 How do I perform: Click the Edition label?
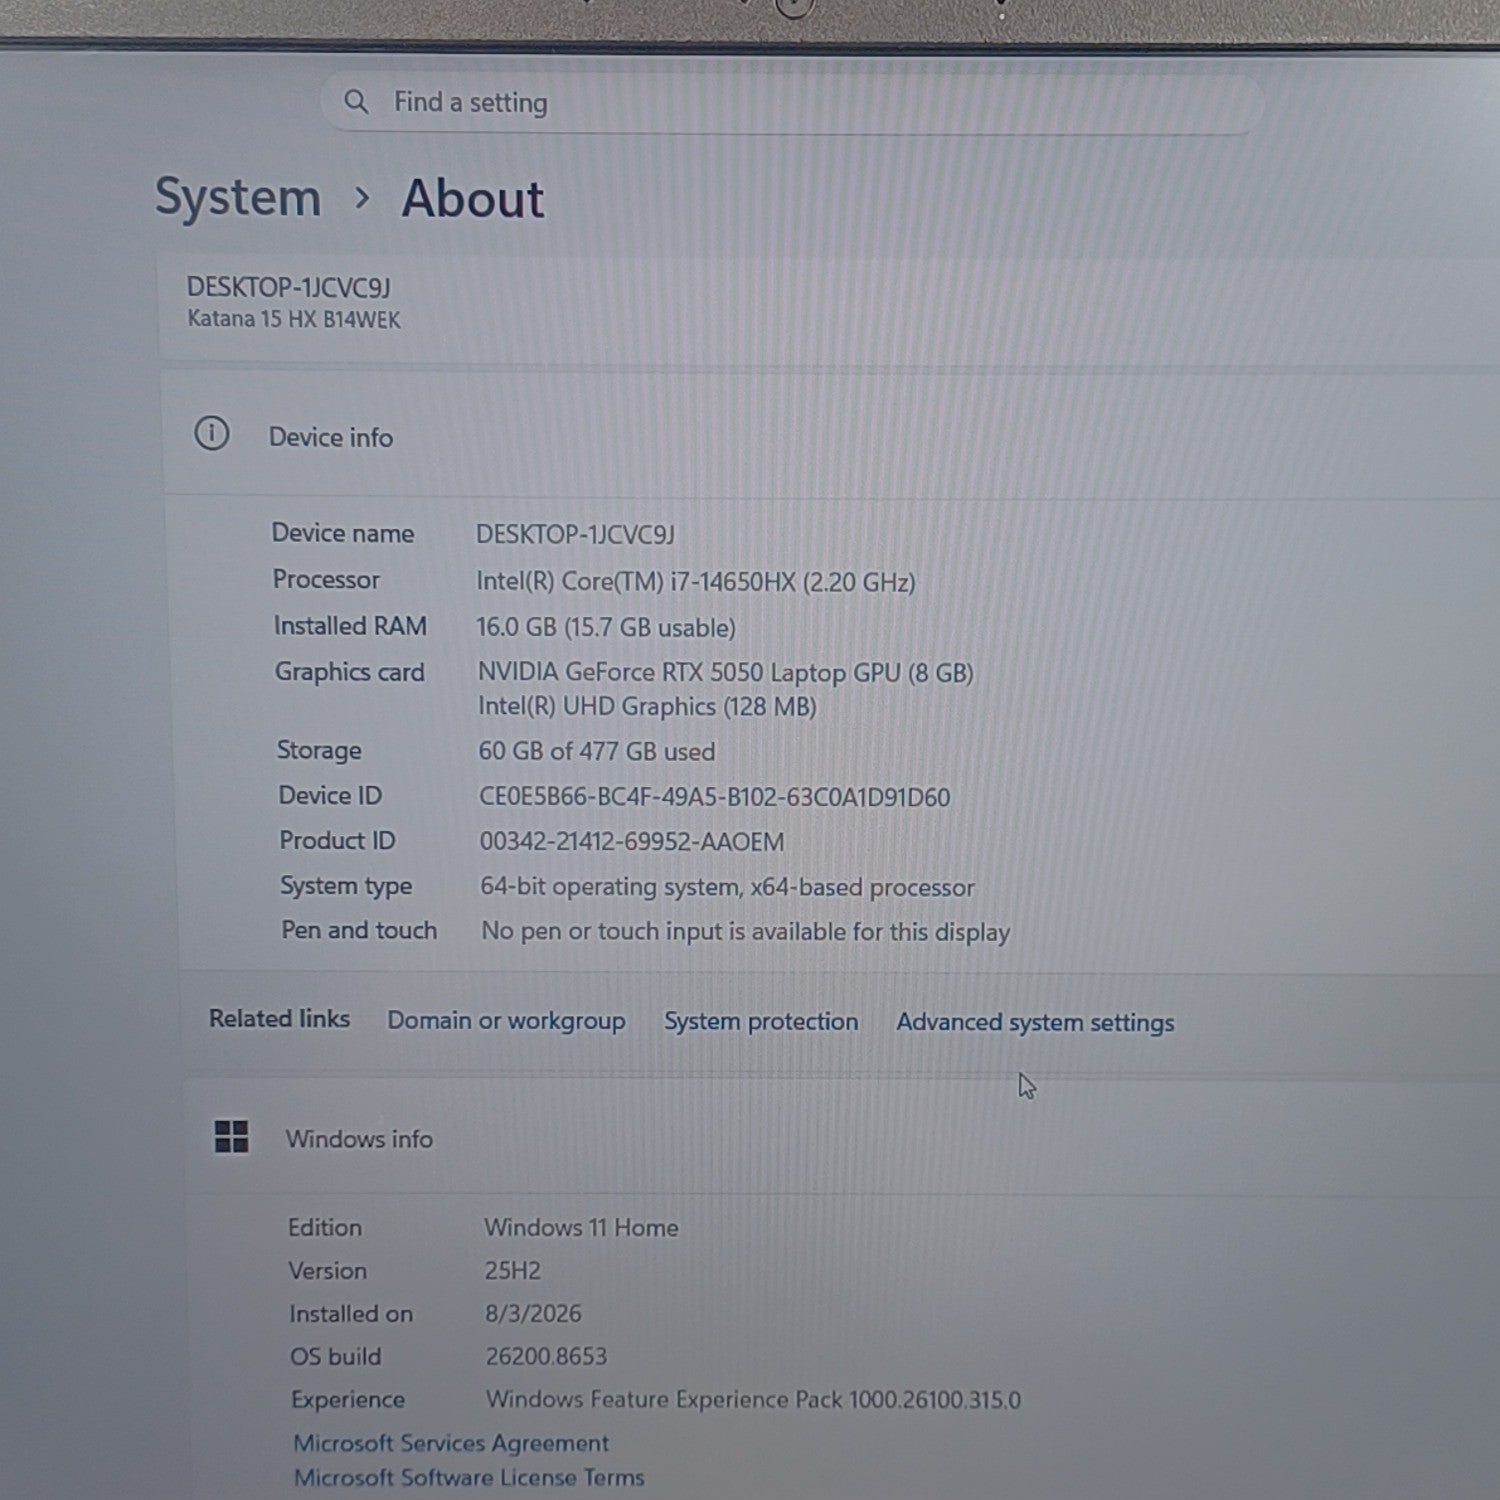click(x=325, y=1227)
